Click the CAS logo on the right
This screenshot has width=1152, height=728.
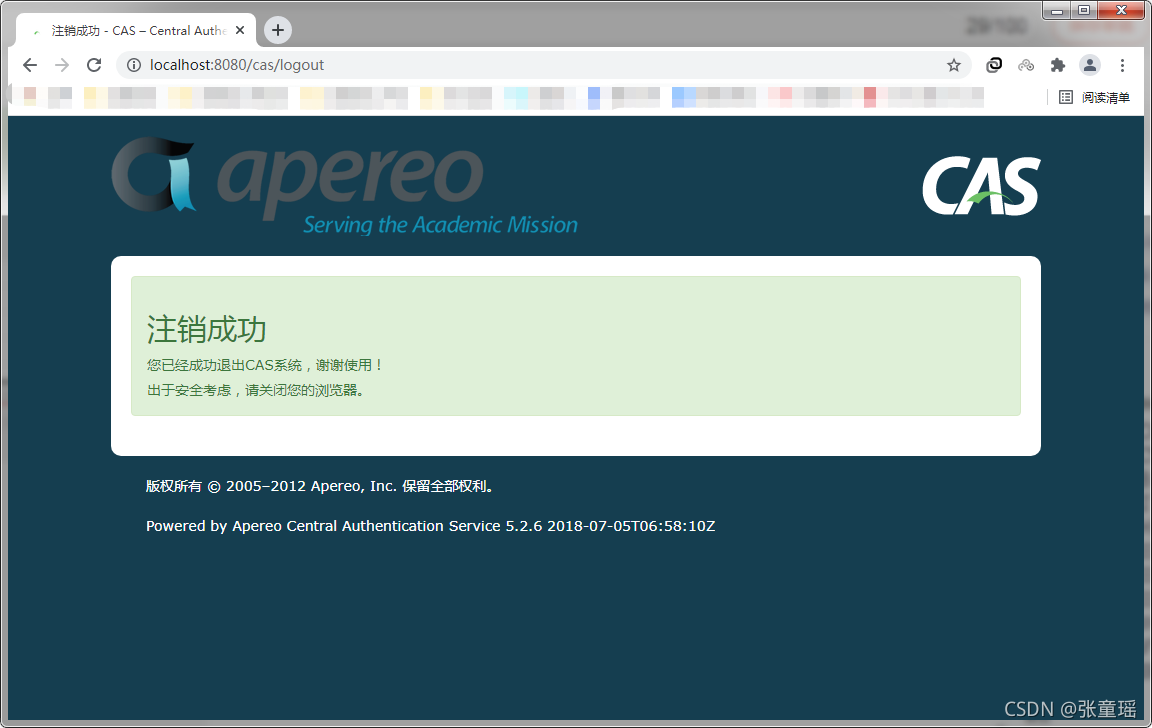[x=981, y=187]
